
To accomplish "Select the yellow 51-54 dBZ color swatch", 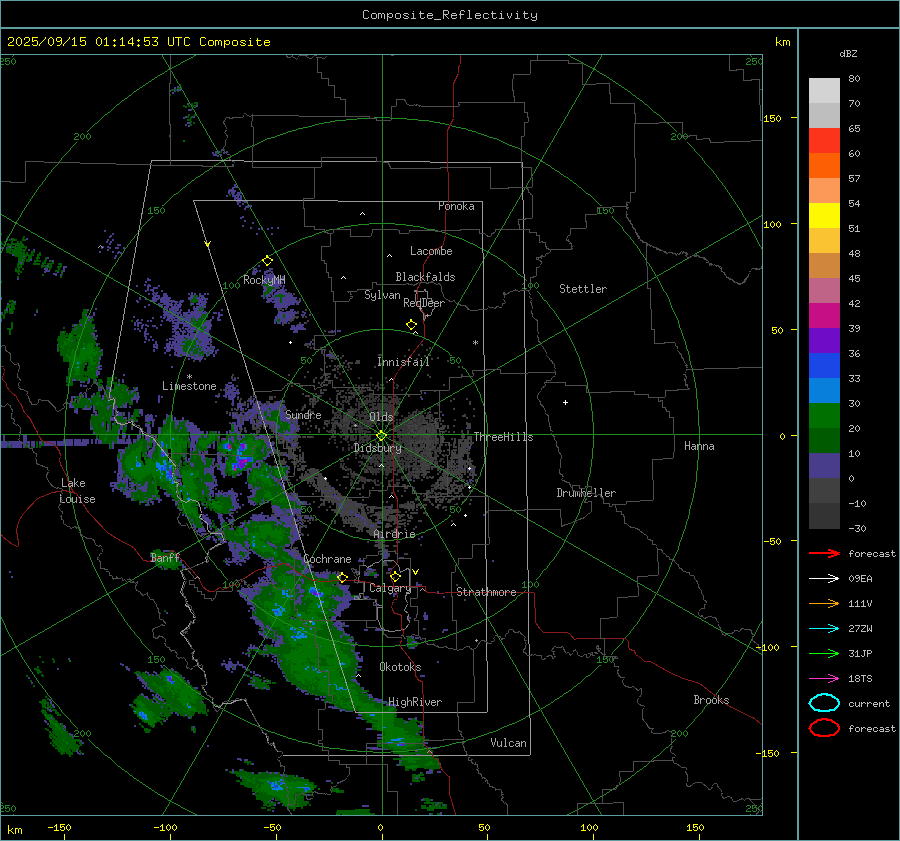I will coord(824,216).
